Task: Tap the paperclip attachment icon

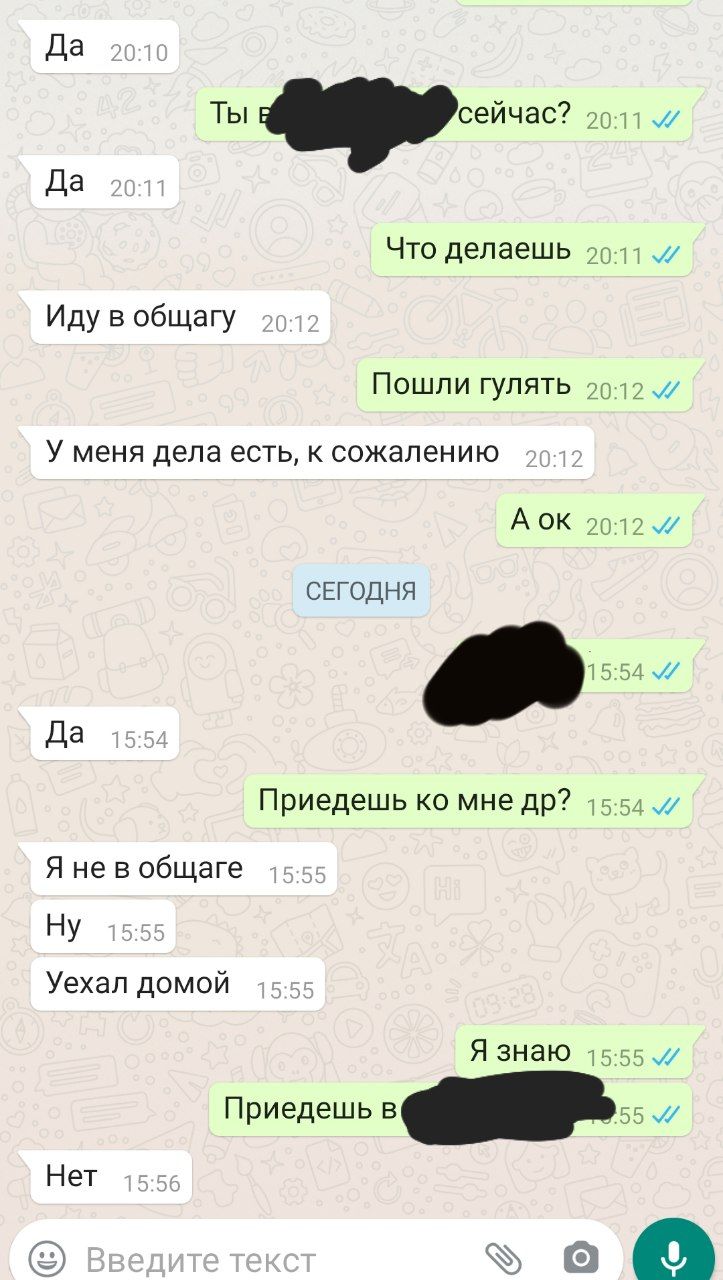Action: click(503, 1257)
